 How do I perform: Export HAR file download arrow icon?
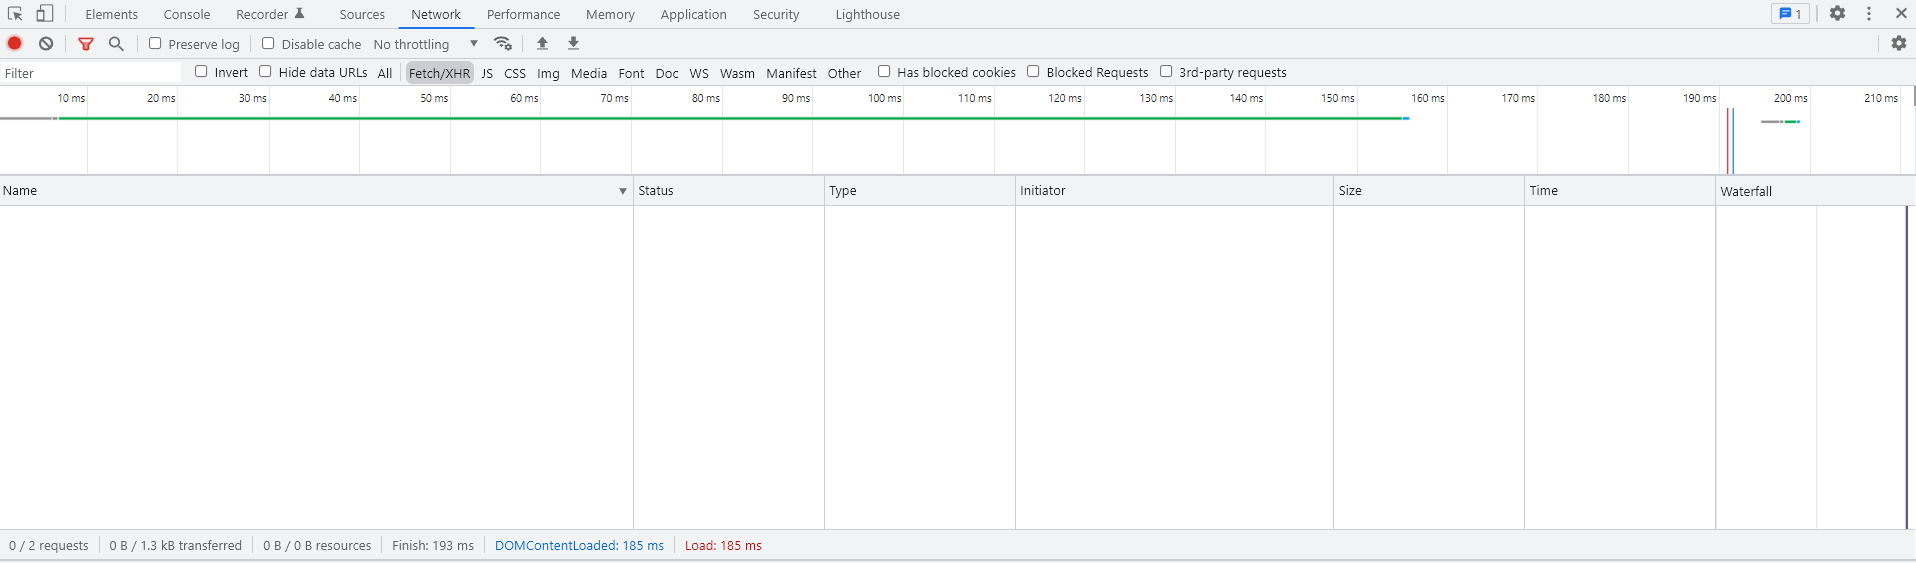coord(573,43)
